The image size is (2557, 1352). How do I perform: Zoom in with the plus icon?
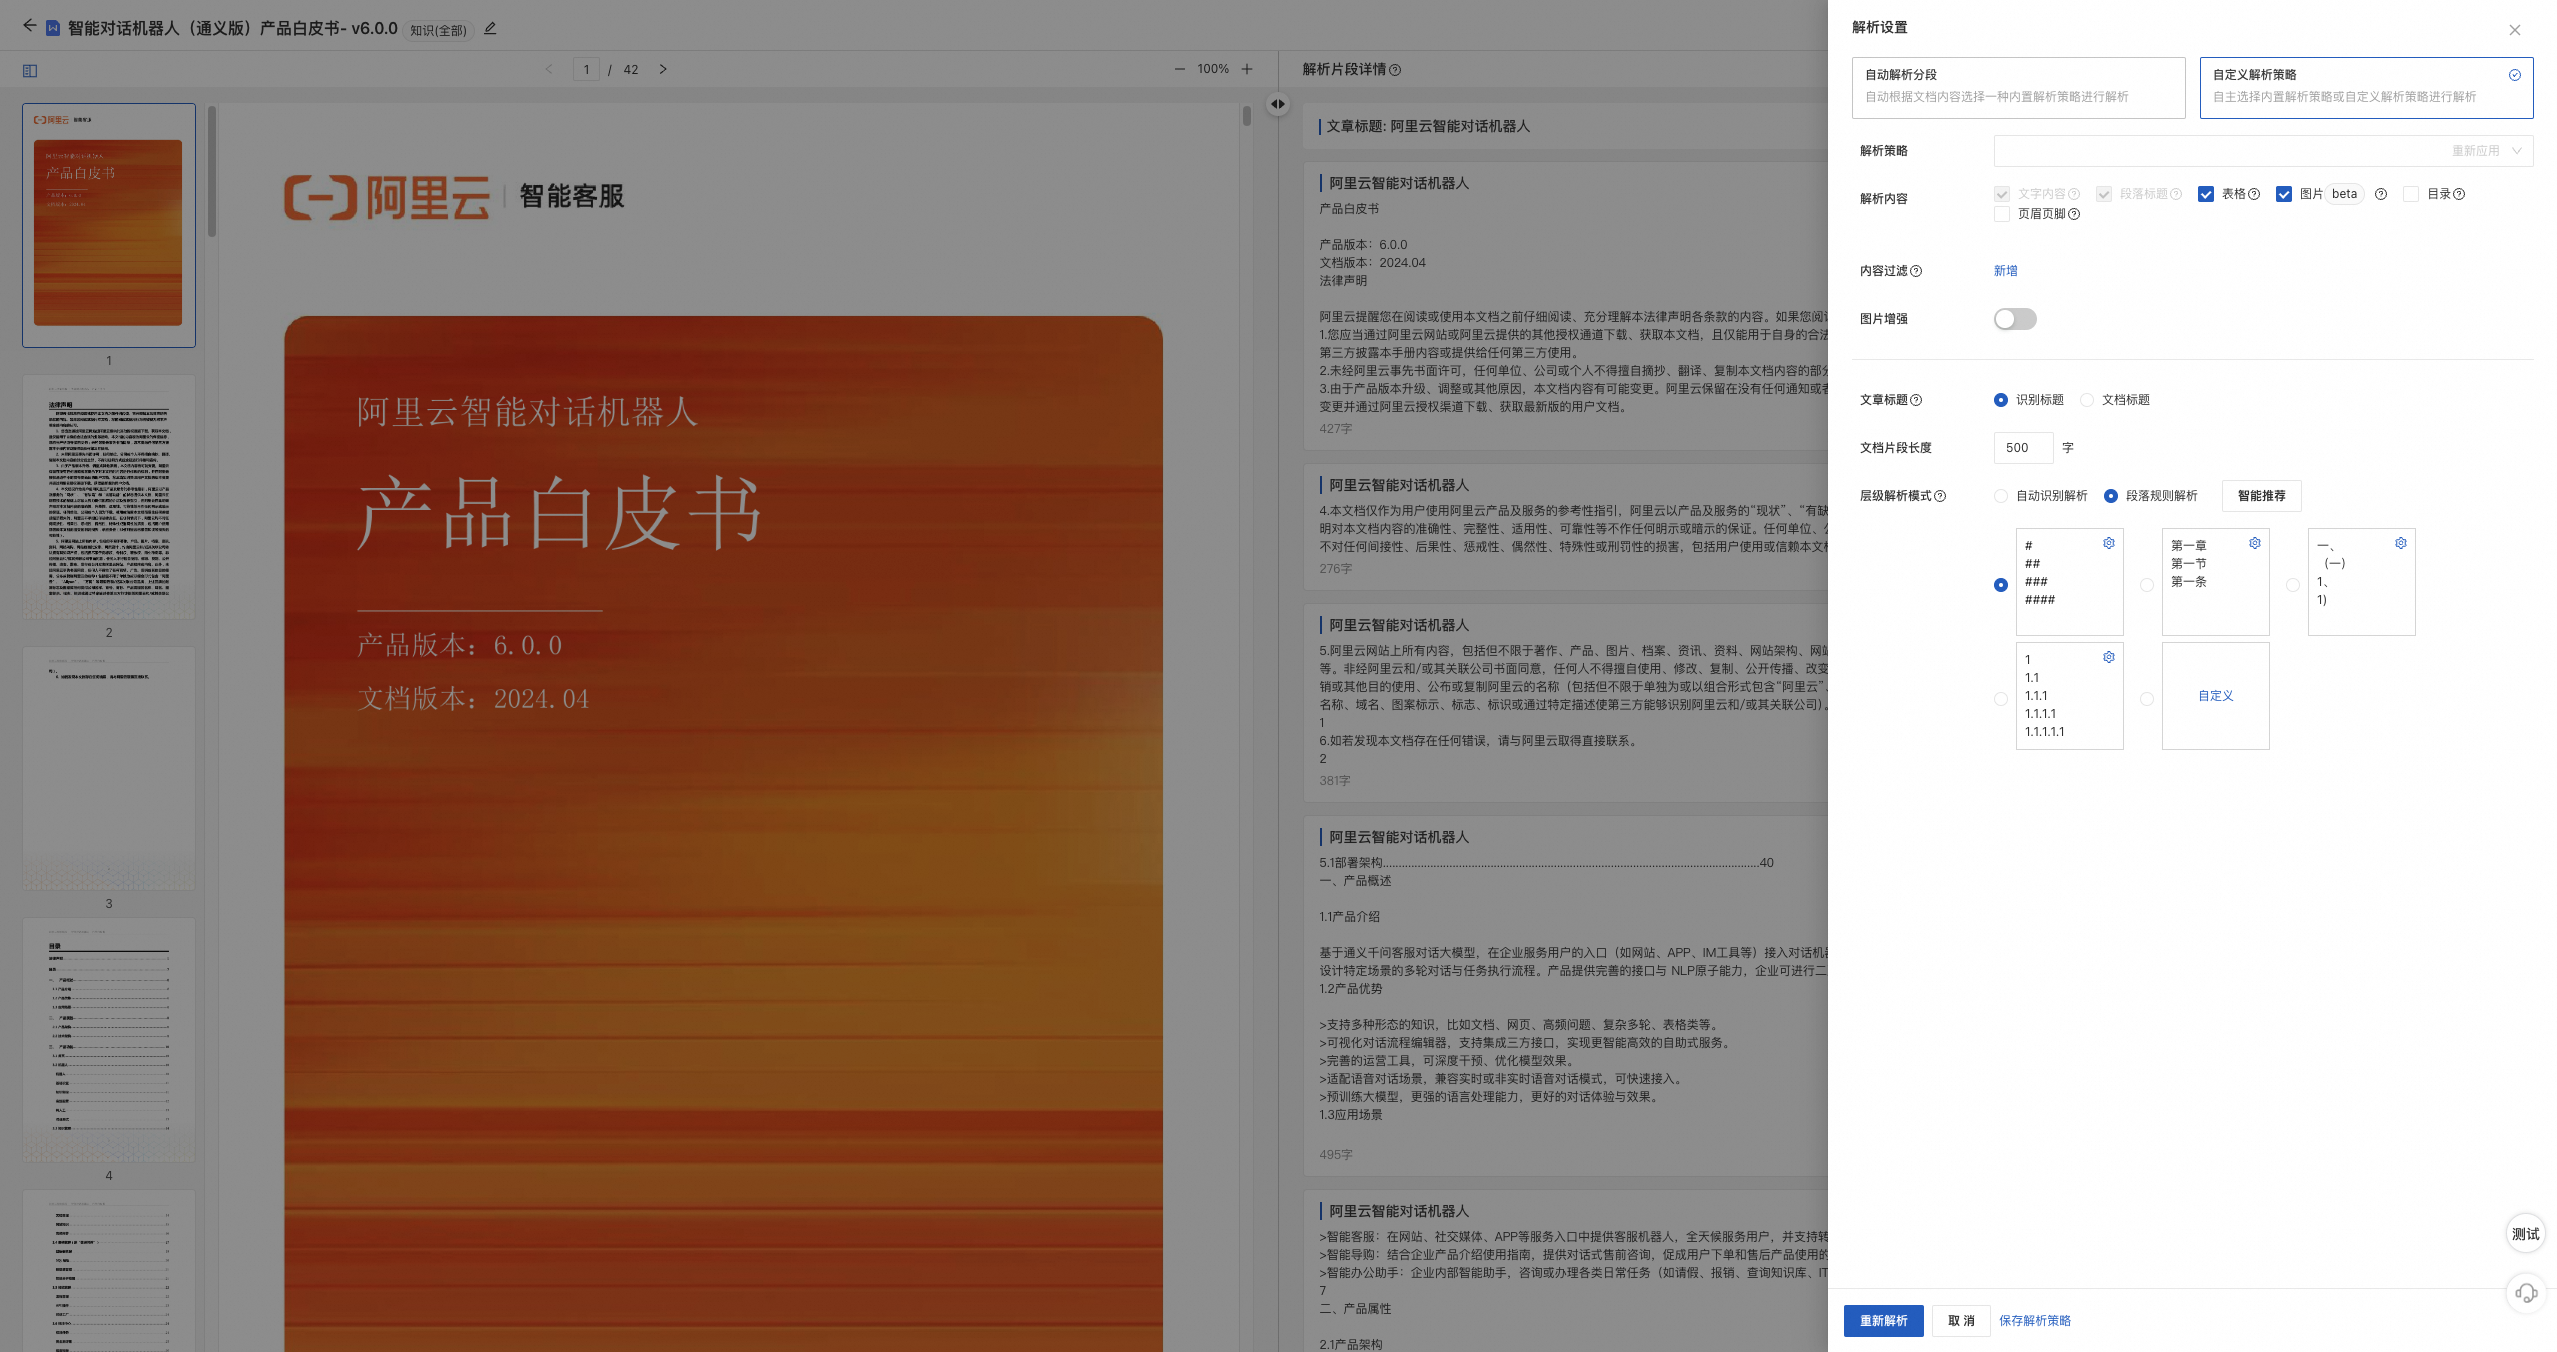point(1247,69)
